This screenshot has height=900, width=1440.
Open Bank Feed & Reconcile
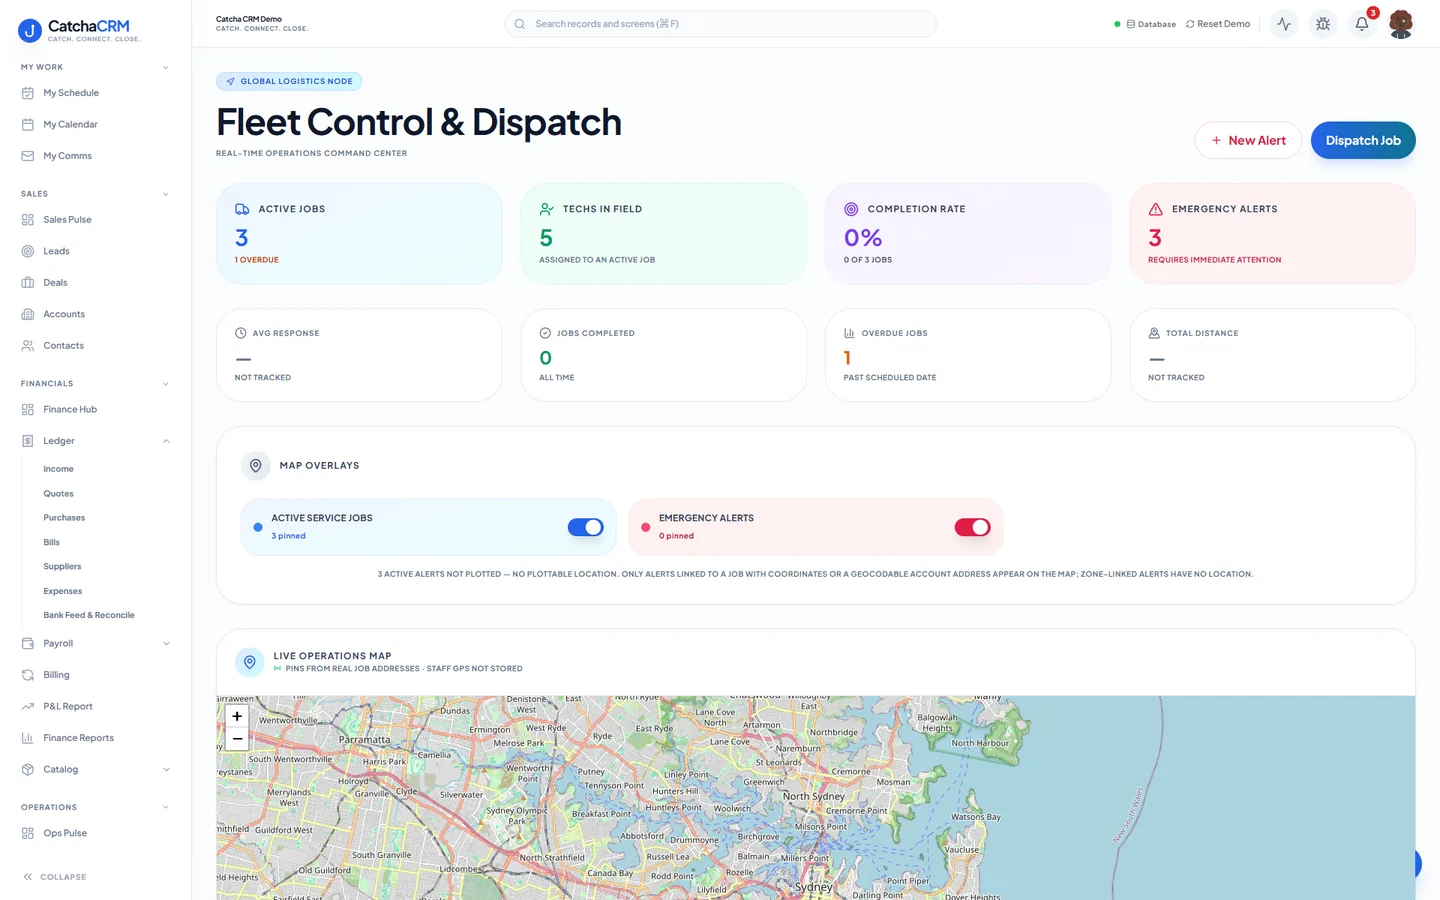[89, 615]
